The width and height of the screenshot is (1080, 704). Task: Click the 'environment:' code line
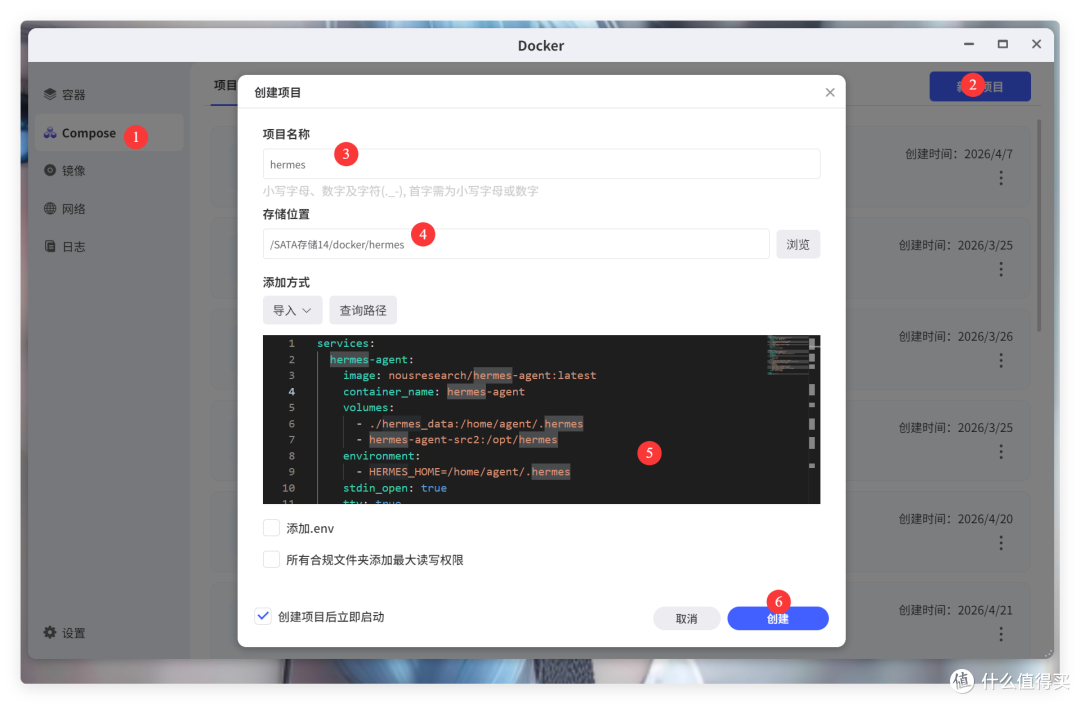pos(382,456)
